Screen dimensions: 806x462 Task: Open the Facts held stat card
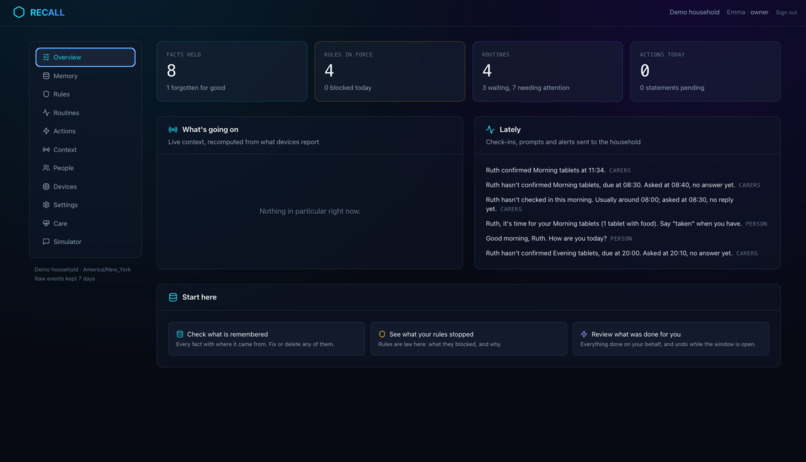[x=232, y=71]
